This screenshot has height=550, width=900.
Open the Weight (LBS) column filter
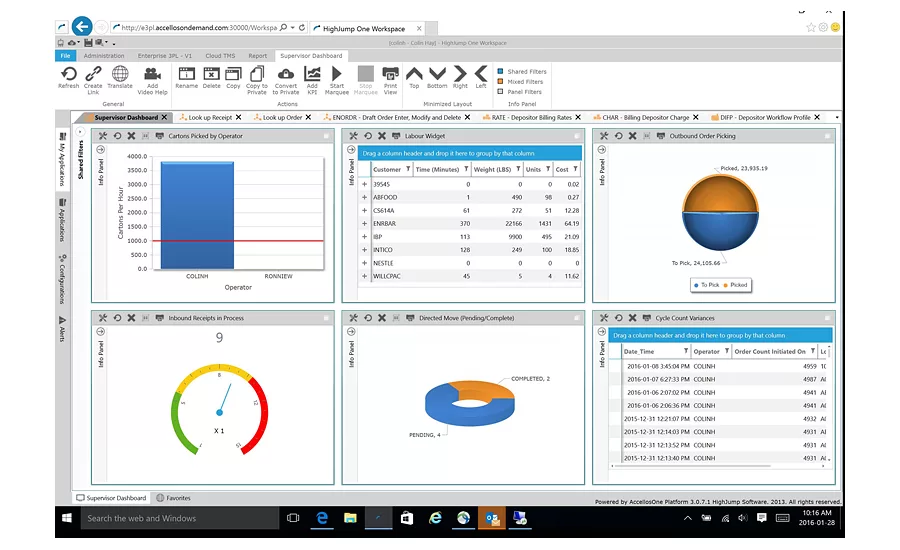coord(518,169)
